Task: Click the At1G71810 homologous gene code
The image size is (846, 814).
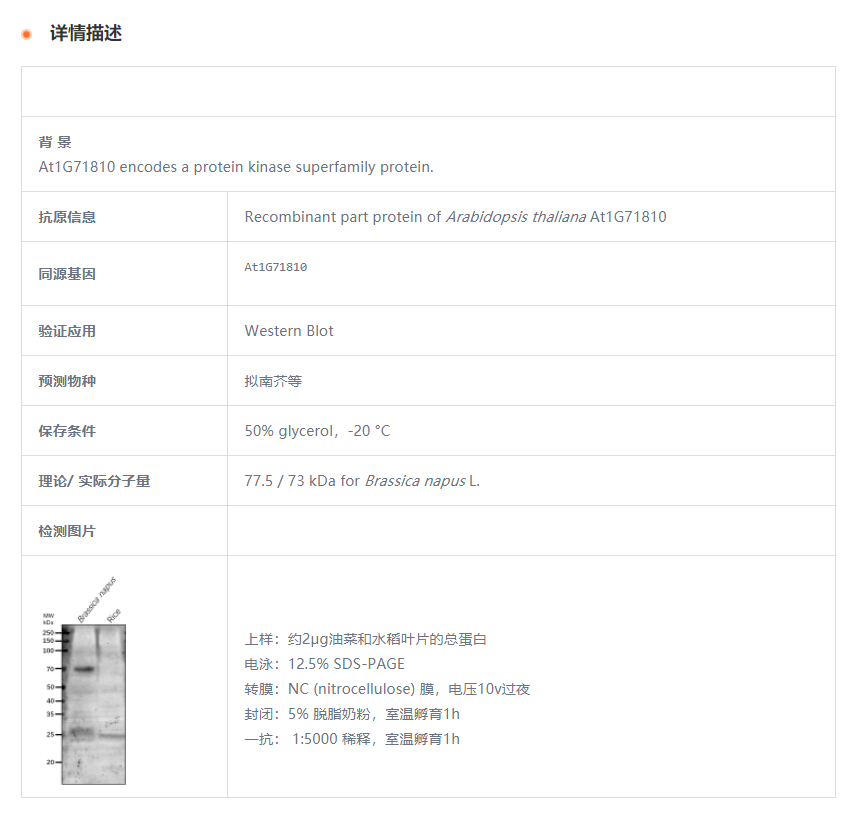Action: tap(275, 267)
